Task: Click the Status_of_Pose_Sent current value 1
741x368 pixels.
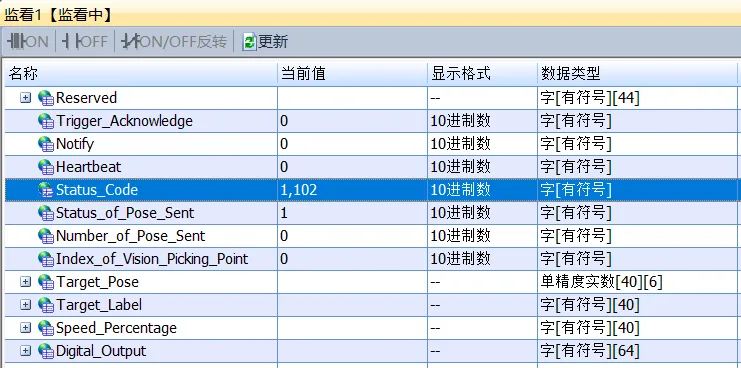Action: 284,213
